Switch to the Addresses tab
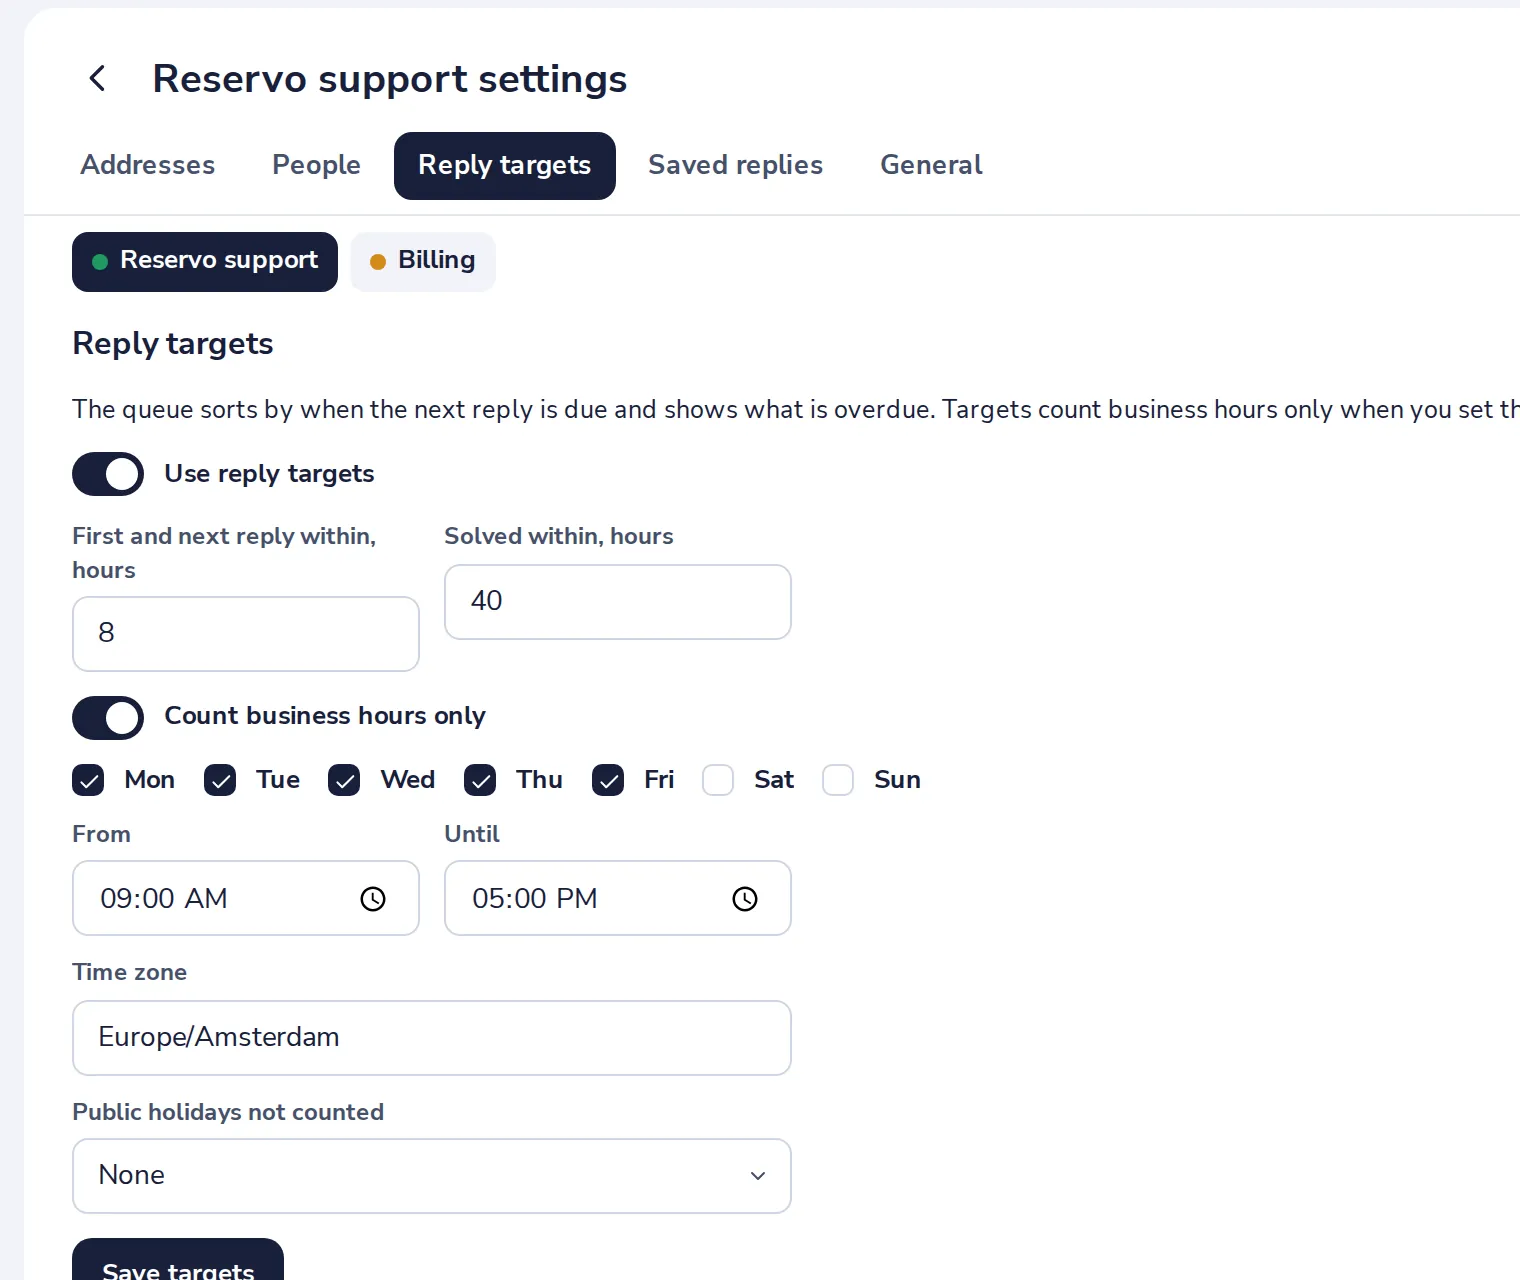Screen dimensions: 1520x1280 pyautogui.click(x=148, y=165)
